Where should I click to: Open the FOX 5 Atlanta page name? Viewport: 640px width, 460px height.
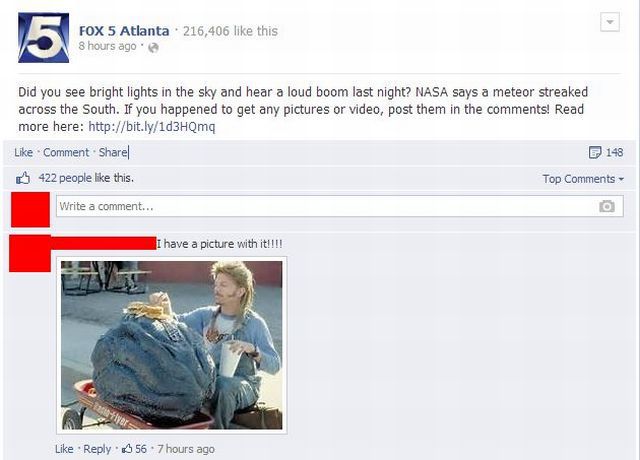click(x=124, y=31)
